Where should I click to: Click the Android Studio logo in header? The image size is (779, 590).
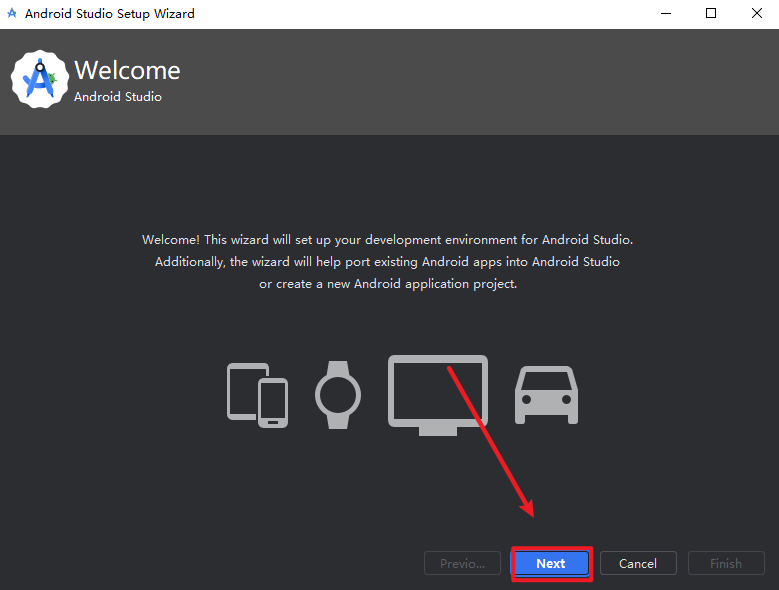tap(40, 80)
